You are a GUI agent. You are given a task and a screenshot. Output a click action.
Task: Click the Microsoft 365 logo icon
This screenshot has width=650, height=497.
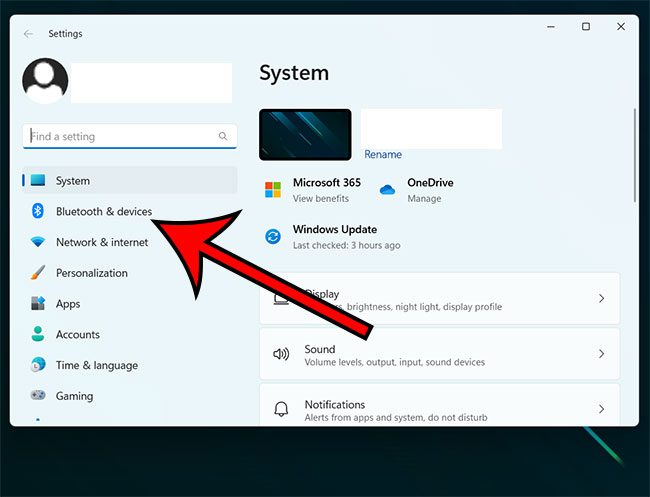pos(273,190)
